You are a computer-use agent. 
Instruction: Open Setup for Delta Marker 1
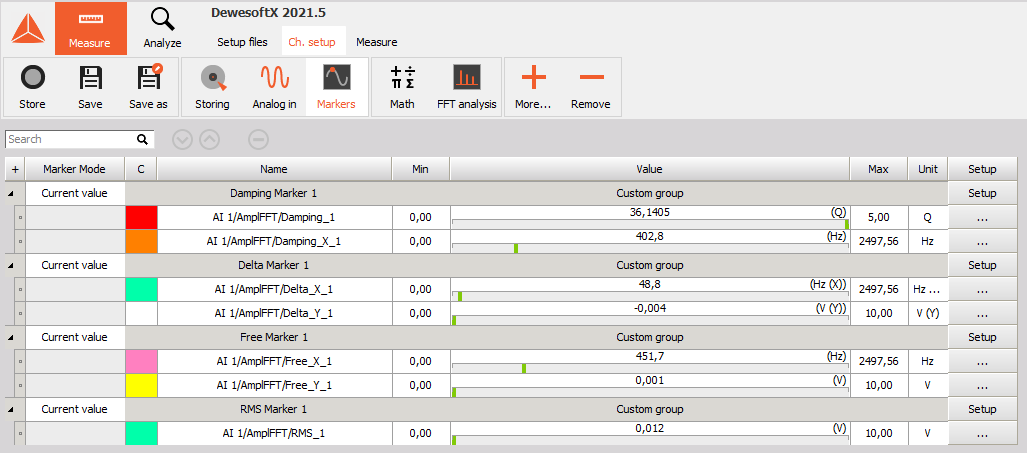[982, 265]
